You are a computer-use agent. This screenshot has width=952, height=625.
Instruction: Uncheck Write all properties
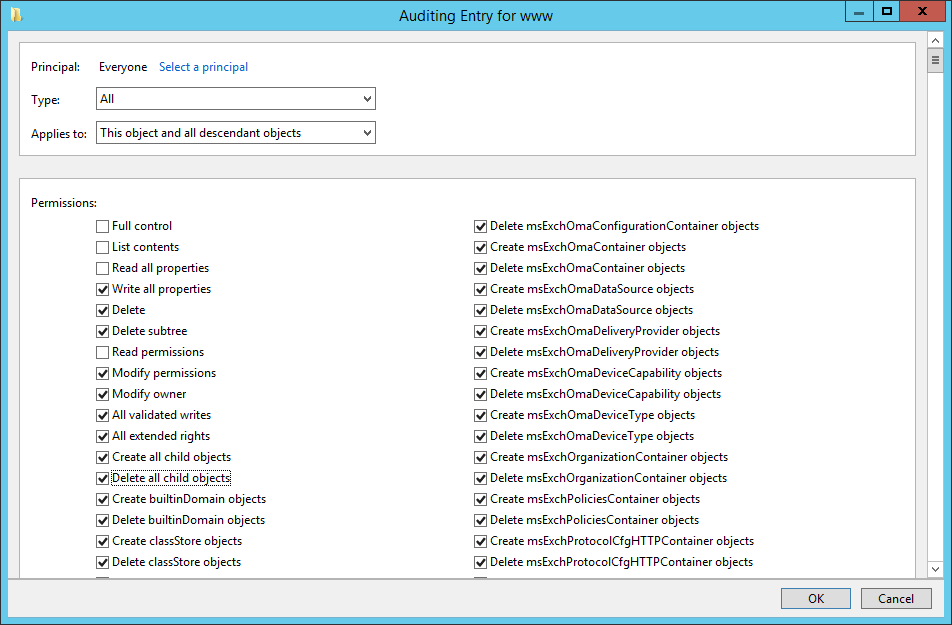tap(103, 289)
